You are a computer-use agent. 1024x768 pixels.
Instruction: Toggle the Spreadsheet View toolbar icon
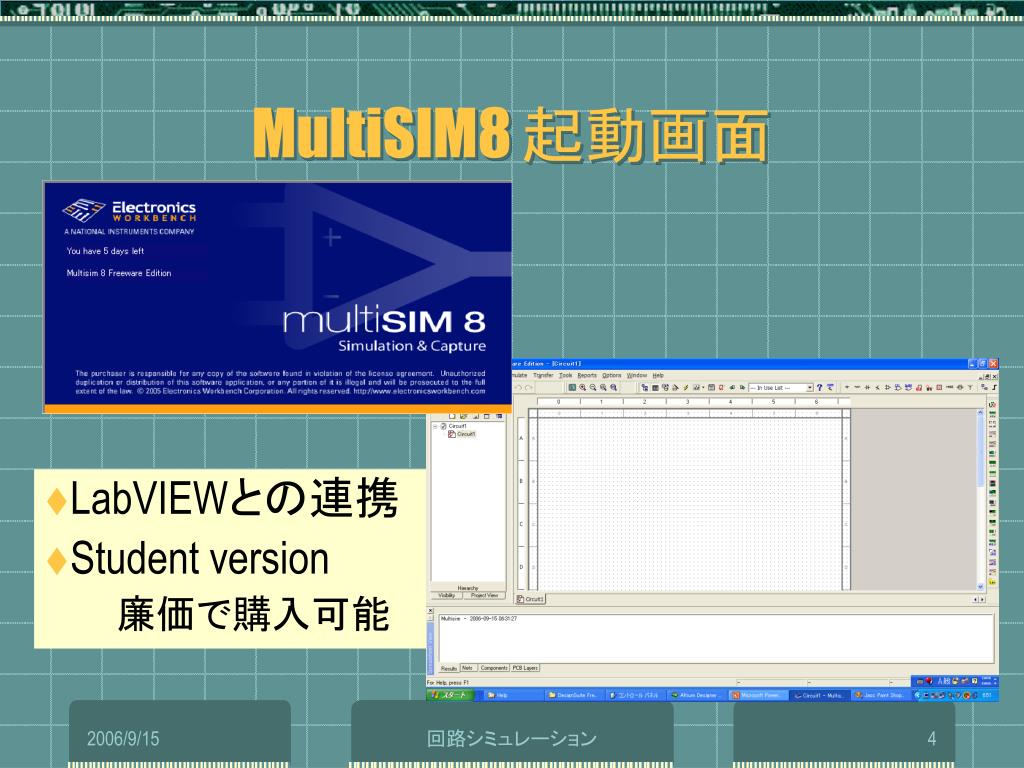tap(655, 387)
